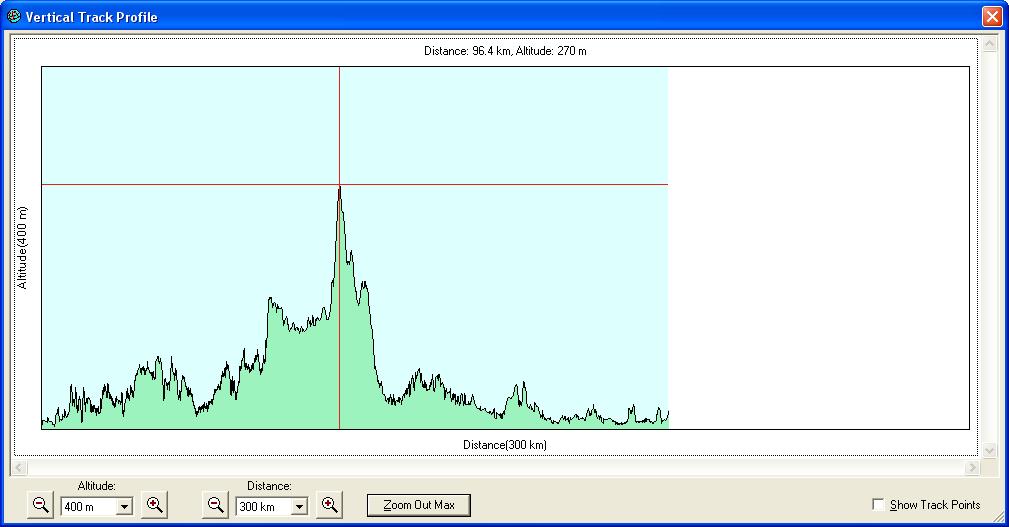This screenshot has width=1009, height=527.
Task: Zoom out the altitude scale
Action: (41, 505)
